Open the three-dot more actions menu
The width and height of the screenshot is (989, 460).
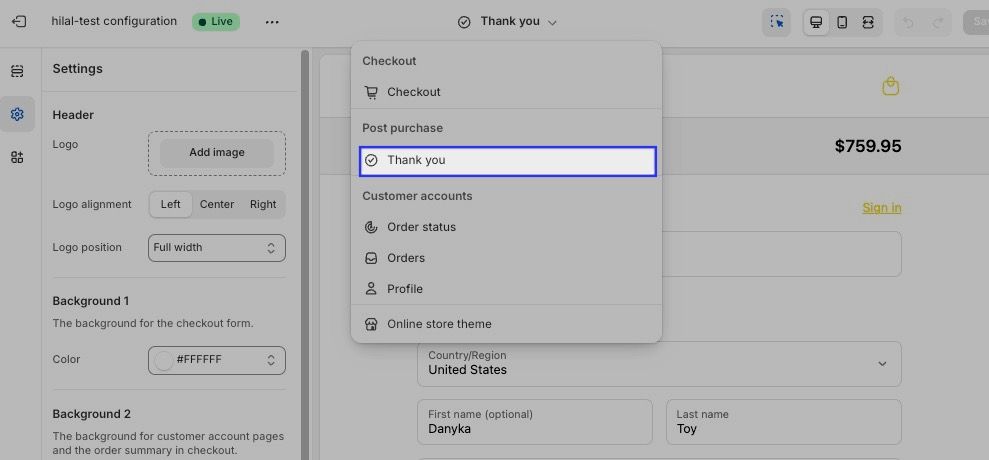coord(272,22)
